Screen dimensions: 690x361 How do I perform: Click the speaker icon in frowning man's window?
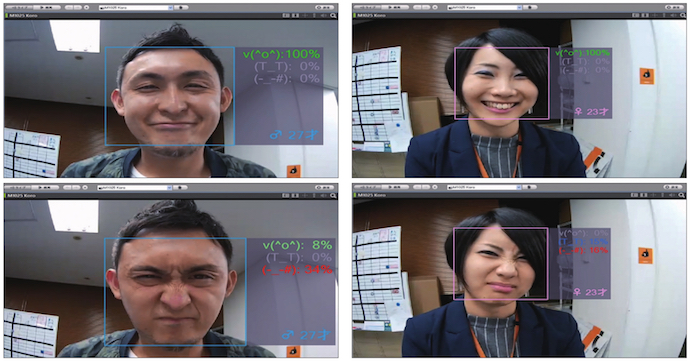tap(323, 195)
